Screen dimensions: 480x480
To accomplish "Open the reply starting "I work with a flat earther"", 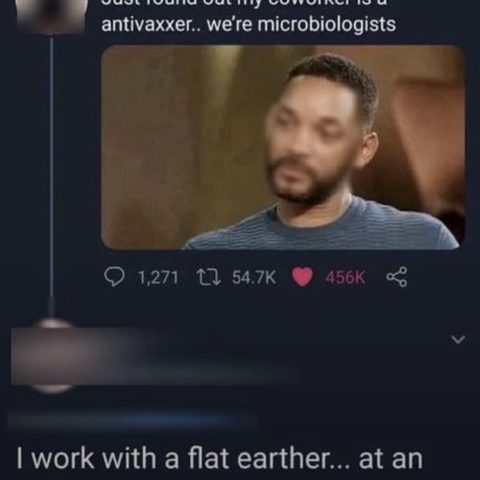I will [x=220, y=459].
